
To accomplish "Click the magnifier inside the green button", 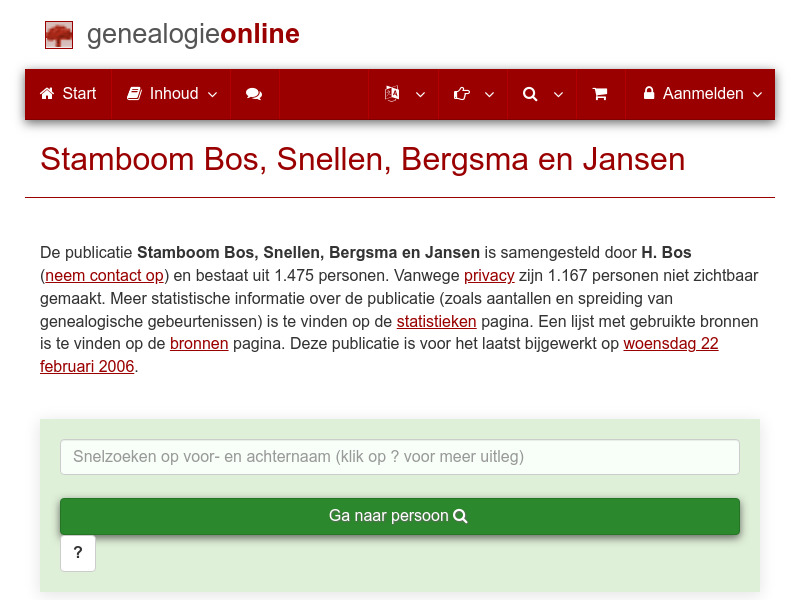I will (460, 516).
